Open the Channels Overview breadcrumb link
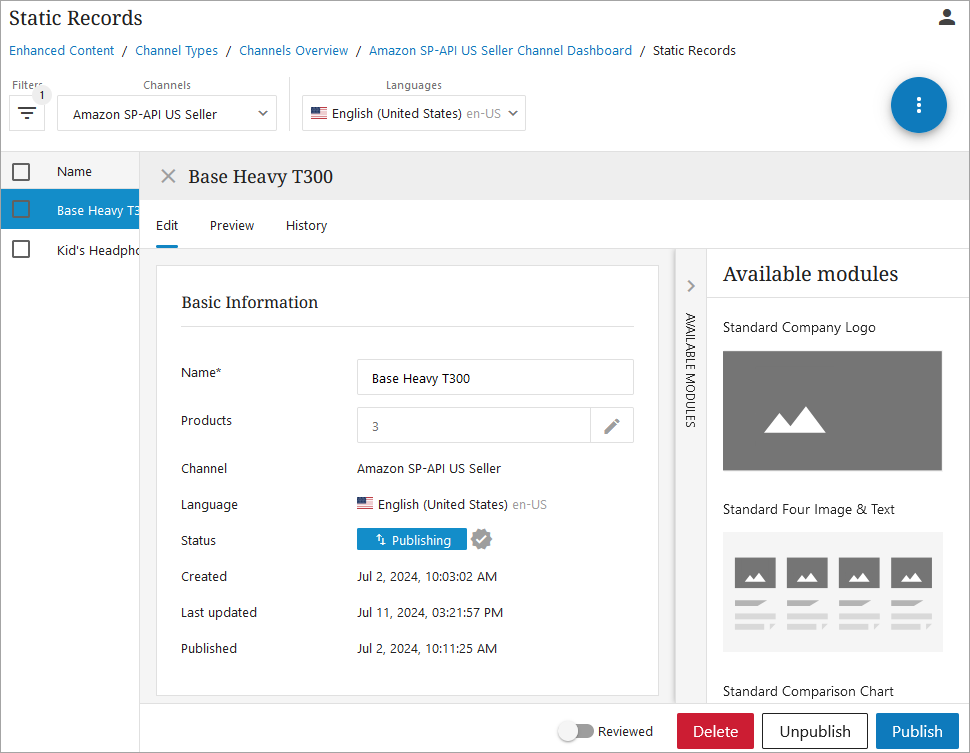The image size is (970, 753). pyautogui.click(x=294, y=51)
